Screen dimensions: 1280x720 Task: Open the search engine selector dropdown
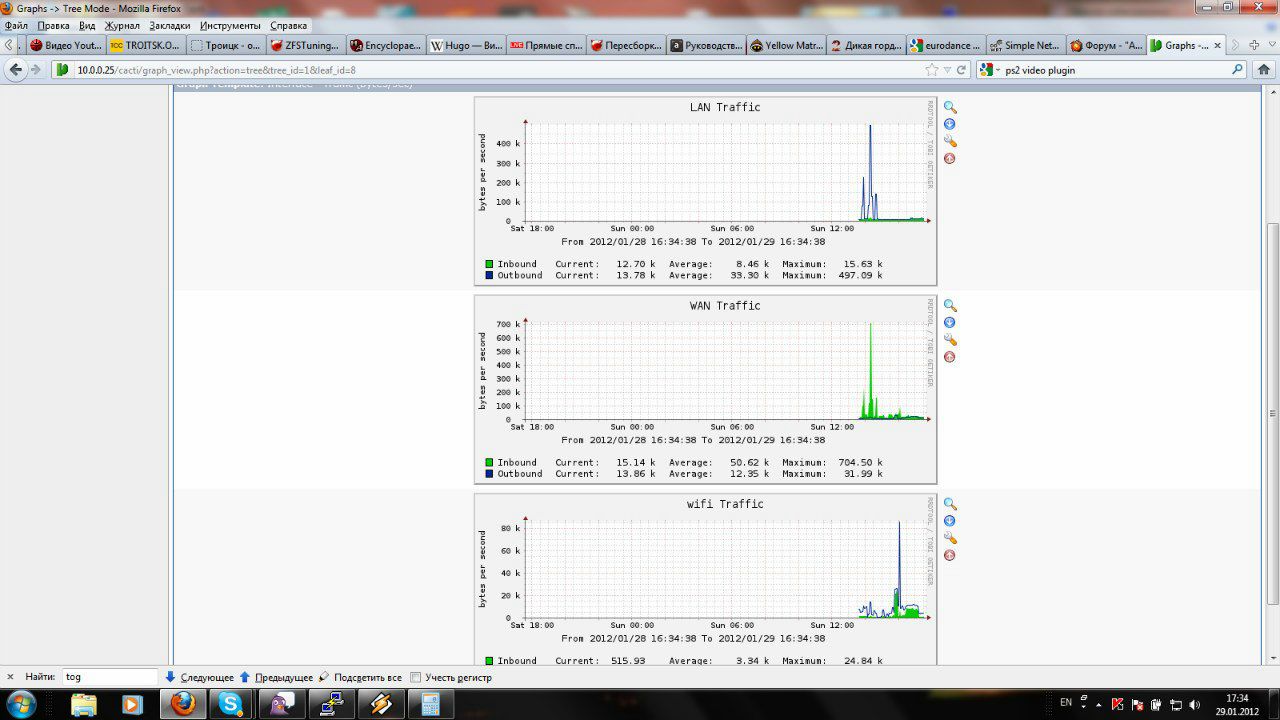[x=990, y=70]
